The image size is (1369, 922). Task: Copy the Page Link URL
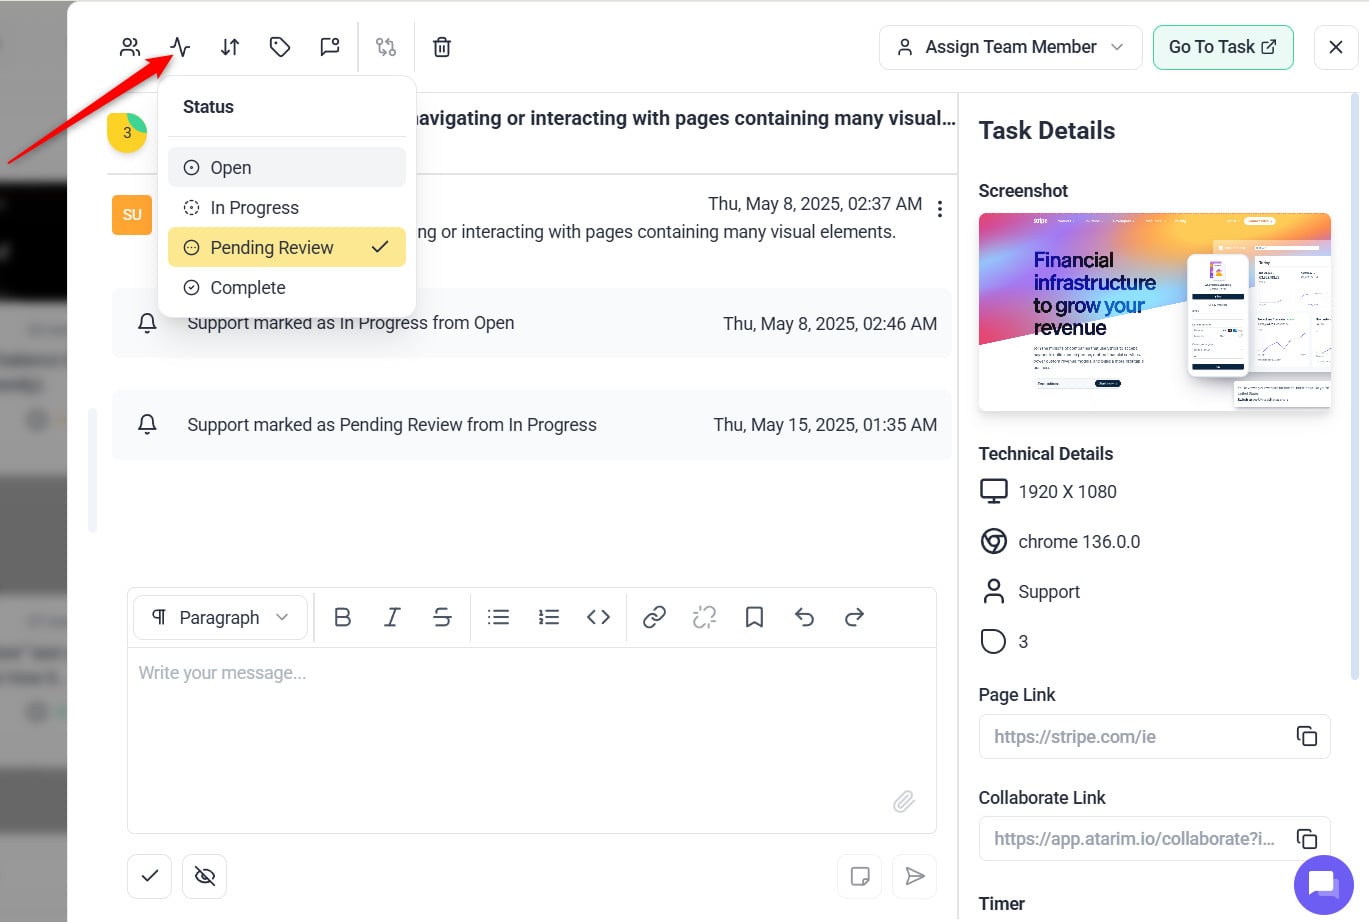[x=1306, y=736]
